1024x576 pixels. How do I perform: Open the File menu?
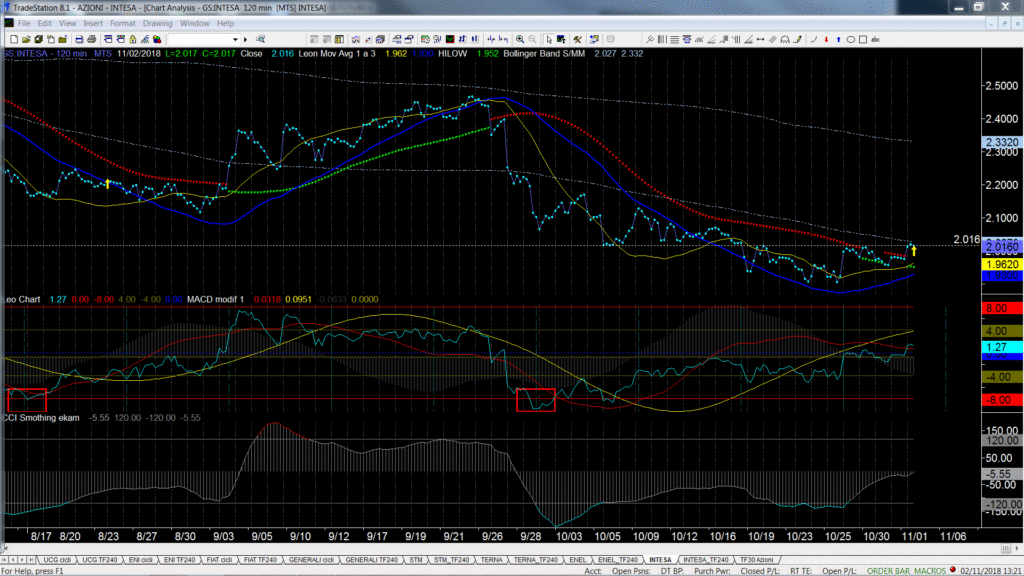24,24
